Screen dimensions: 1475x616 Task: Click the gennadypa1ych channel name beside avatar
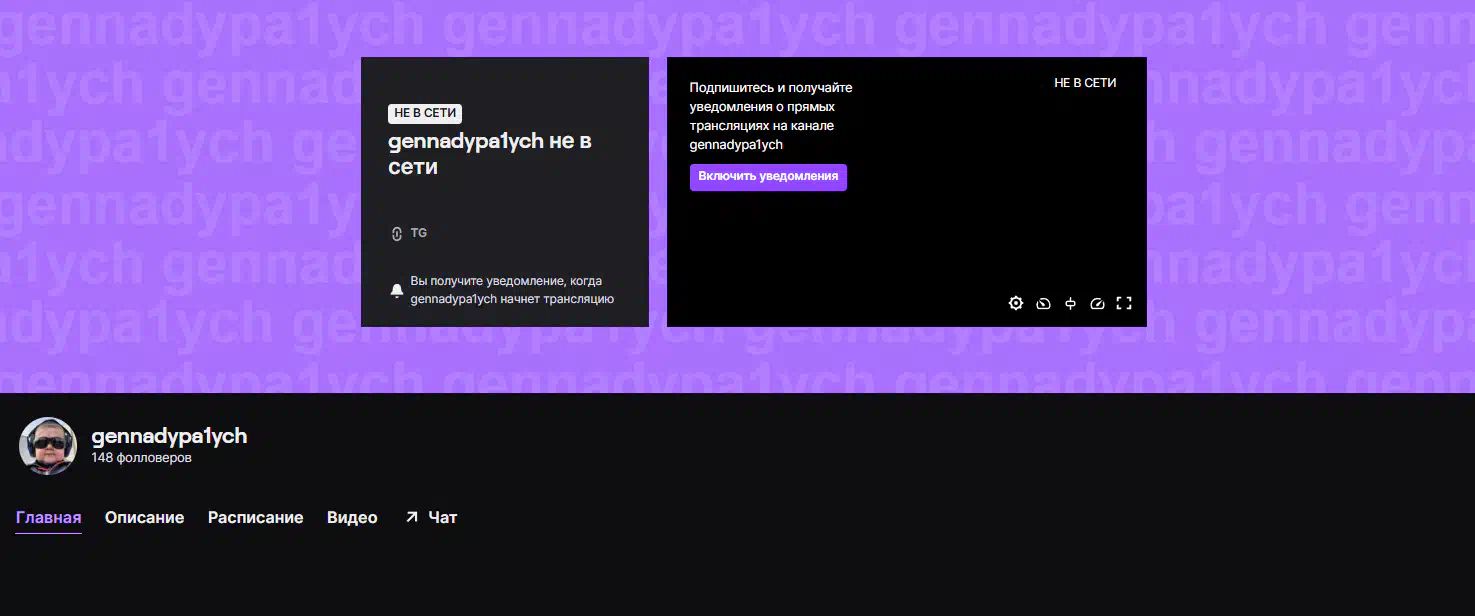pos(169,436)
